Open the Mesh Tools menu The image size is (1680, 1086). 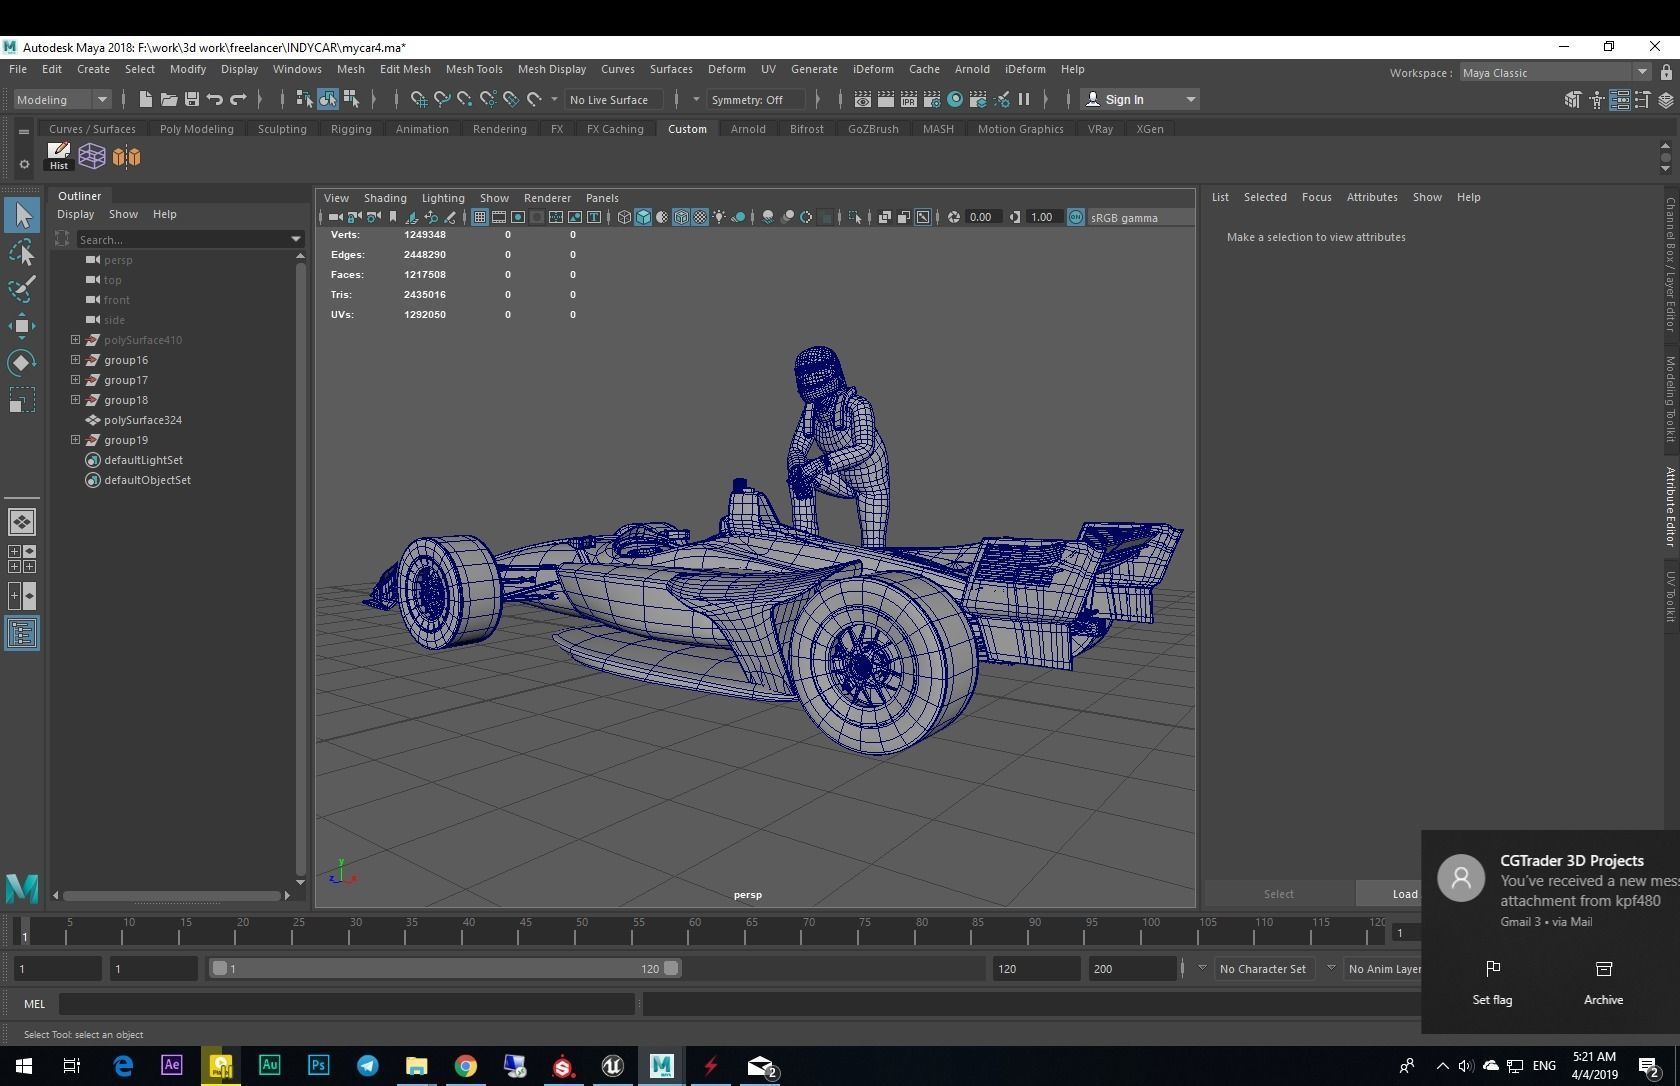pyautogui.click(x=474, y=69)
